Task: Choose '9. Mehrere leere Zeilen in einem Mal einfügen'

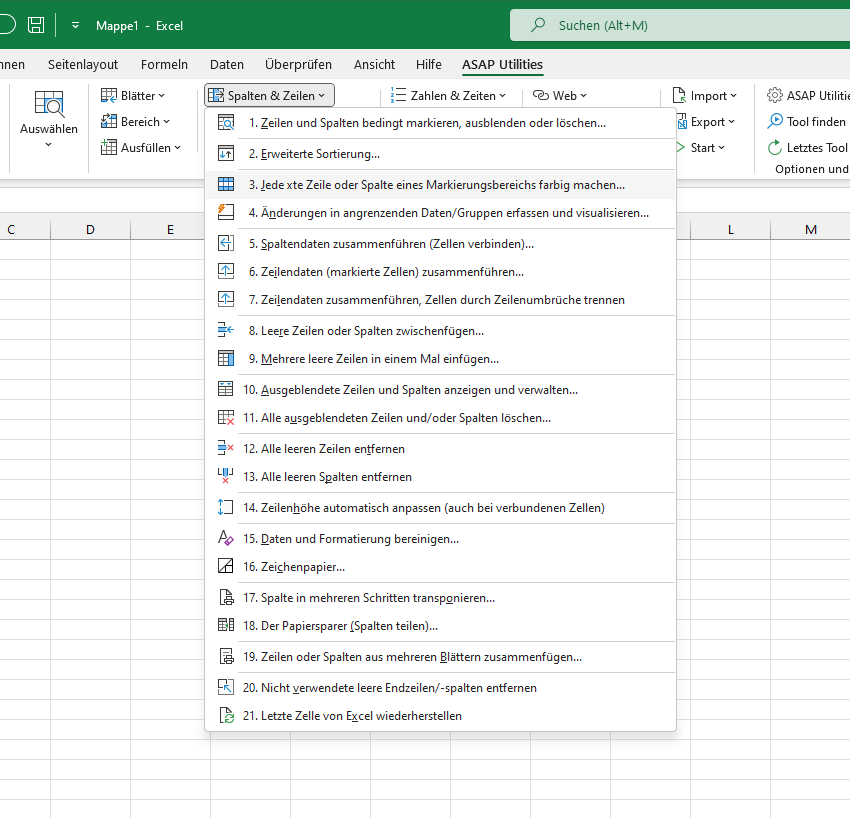Action: pos(440,358)
